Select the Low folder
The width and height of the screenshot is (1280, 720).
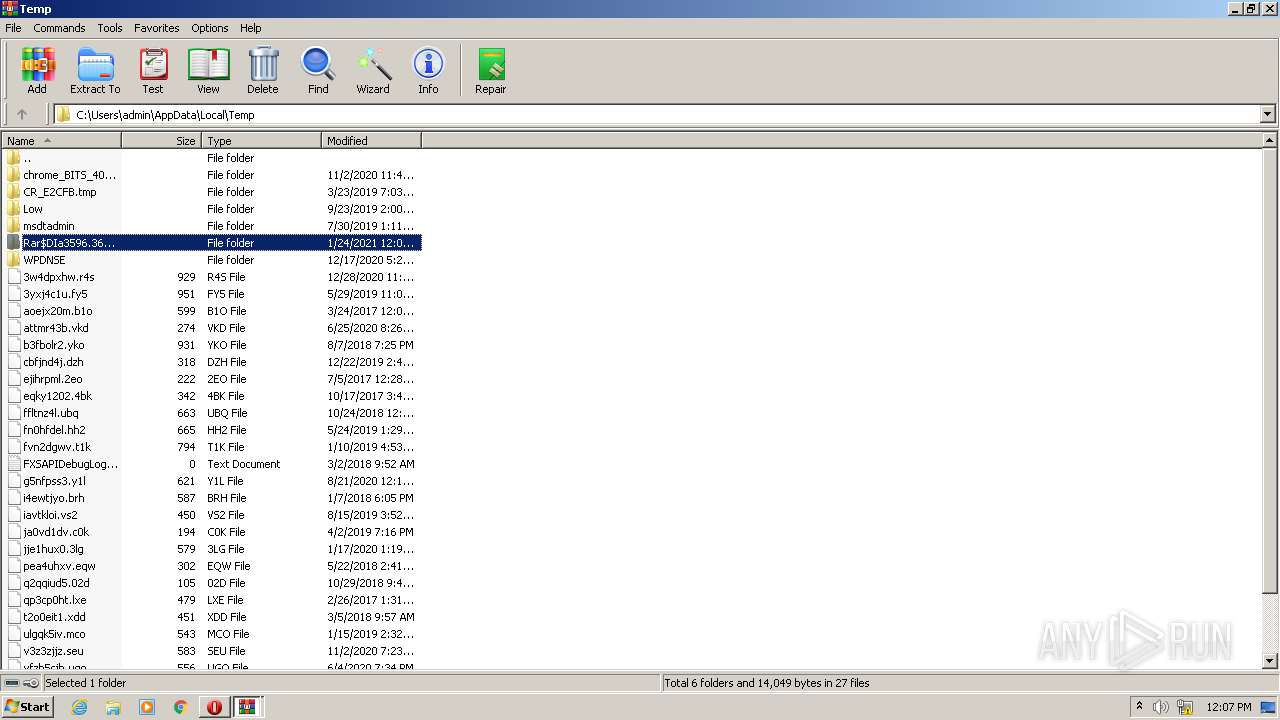pyautogui.click(x=212, y=209)
